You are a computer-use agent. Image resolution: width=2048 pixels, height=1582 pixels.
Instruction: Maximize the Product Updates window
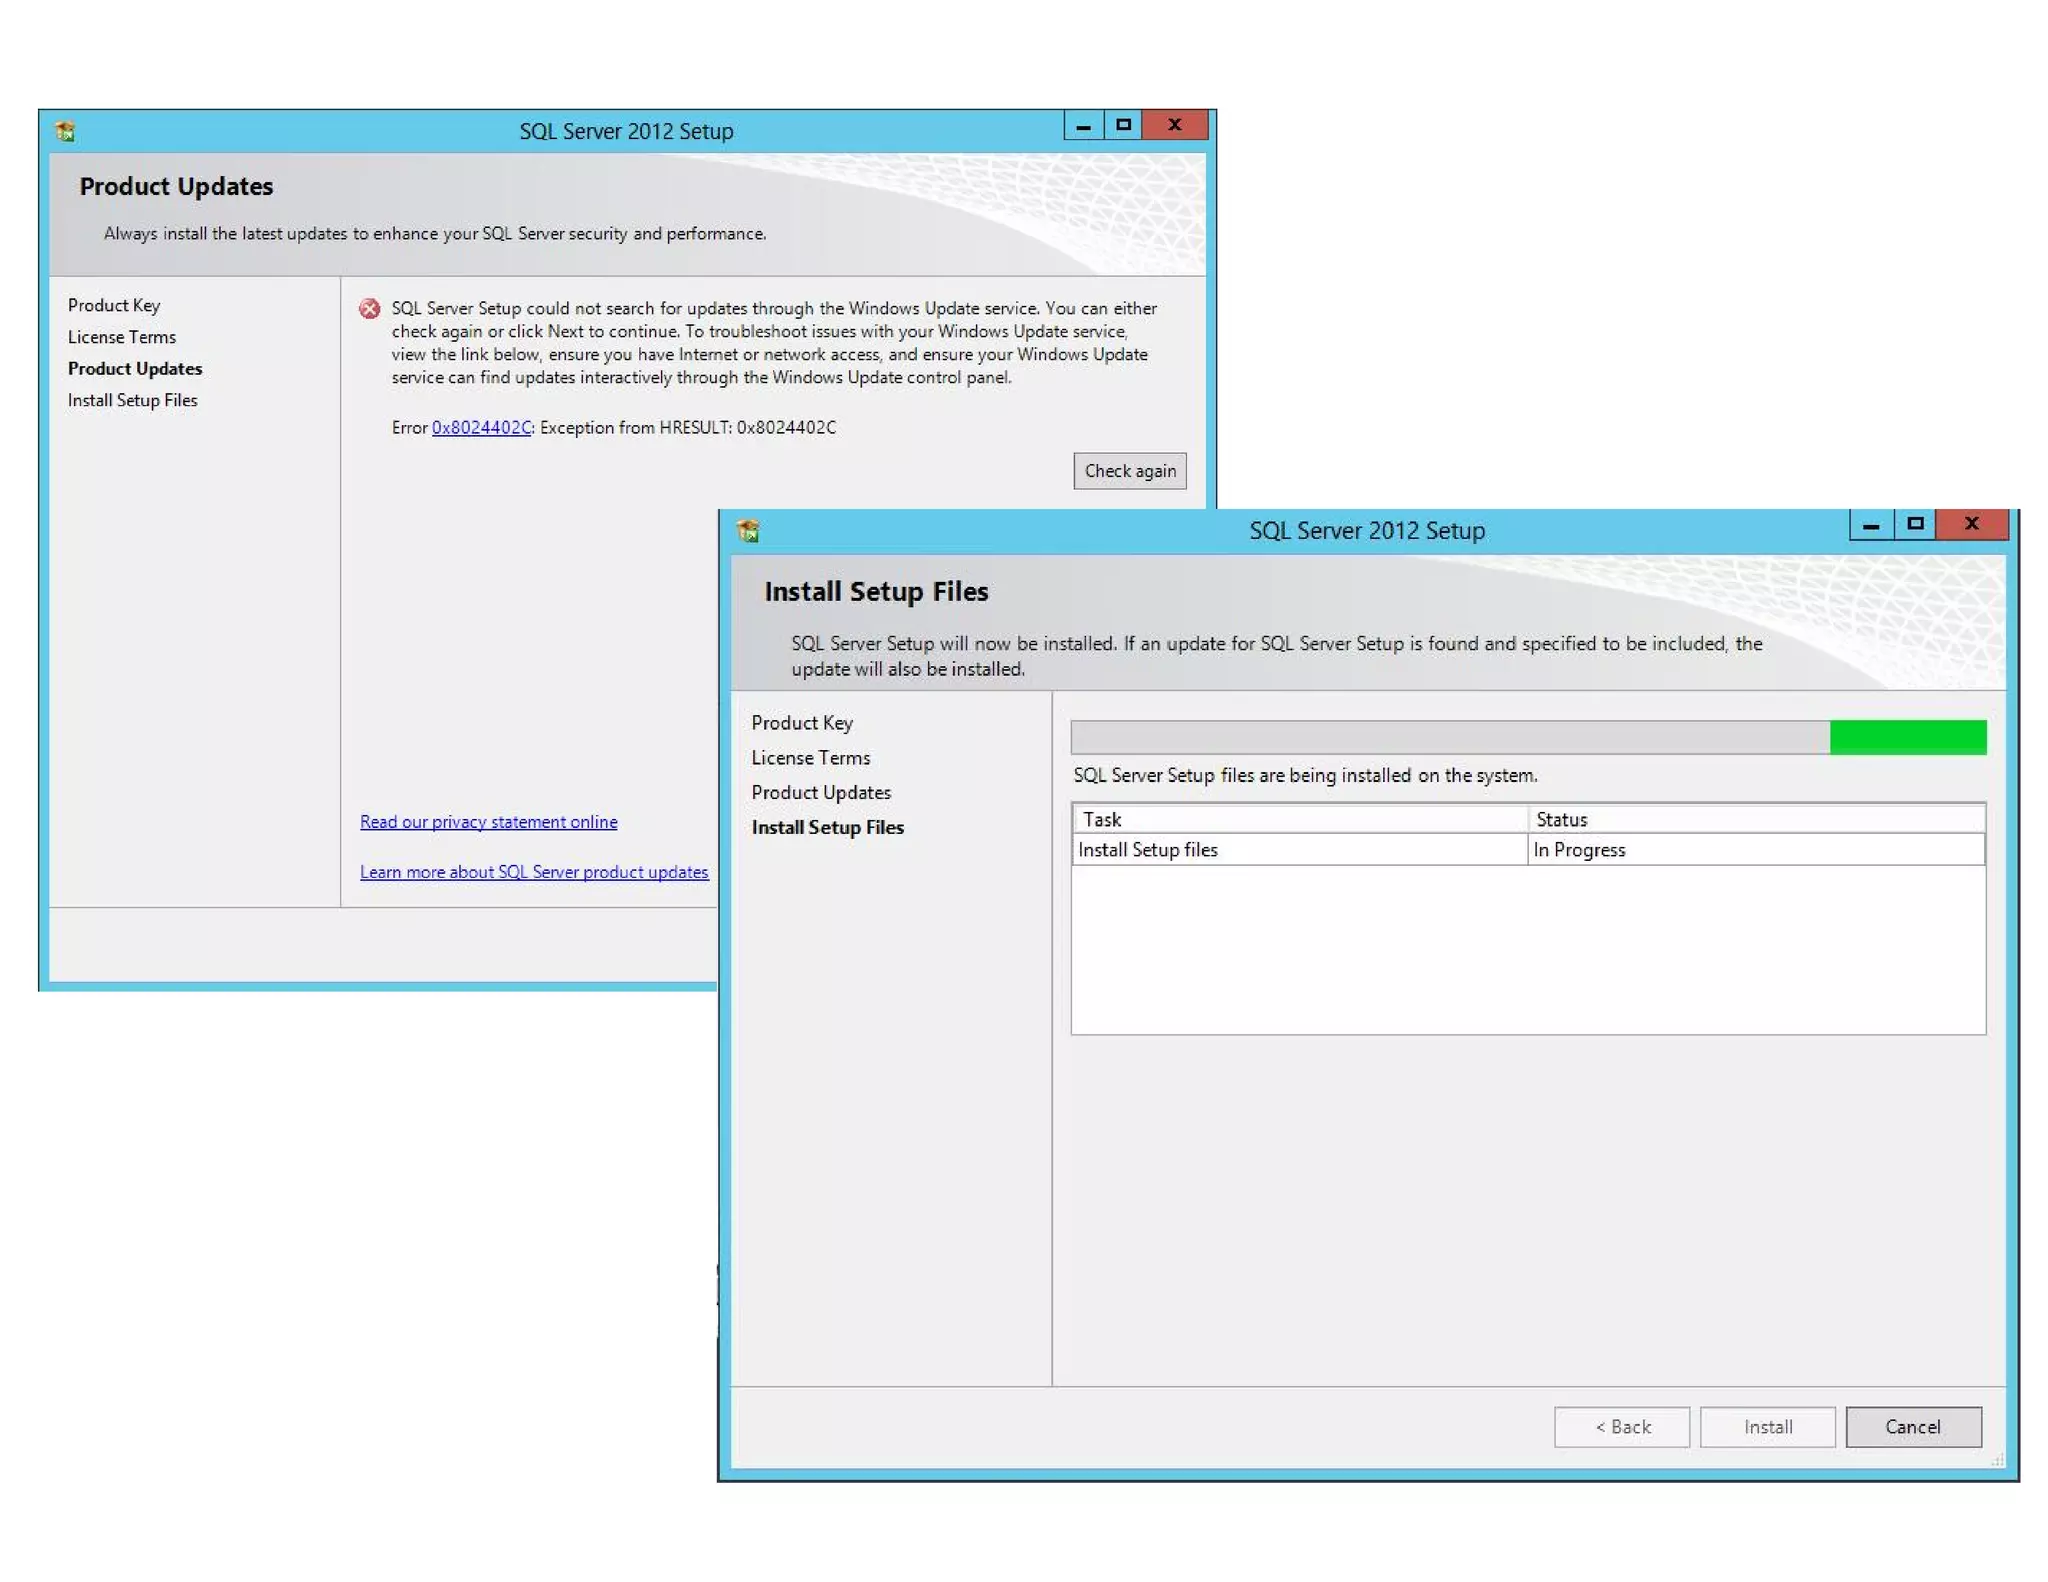[1123, 126]
